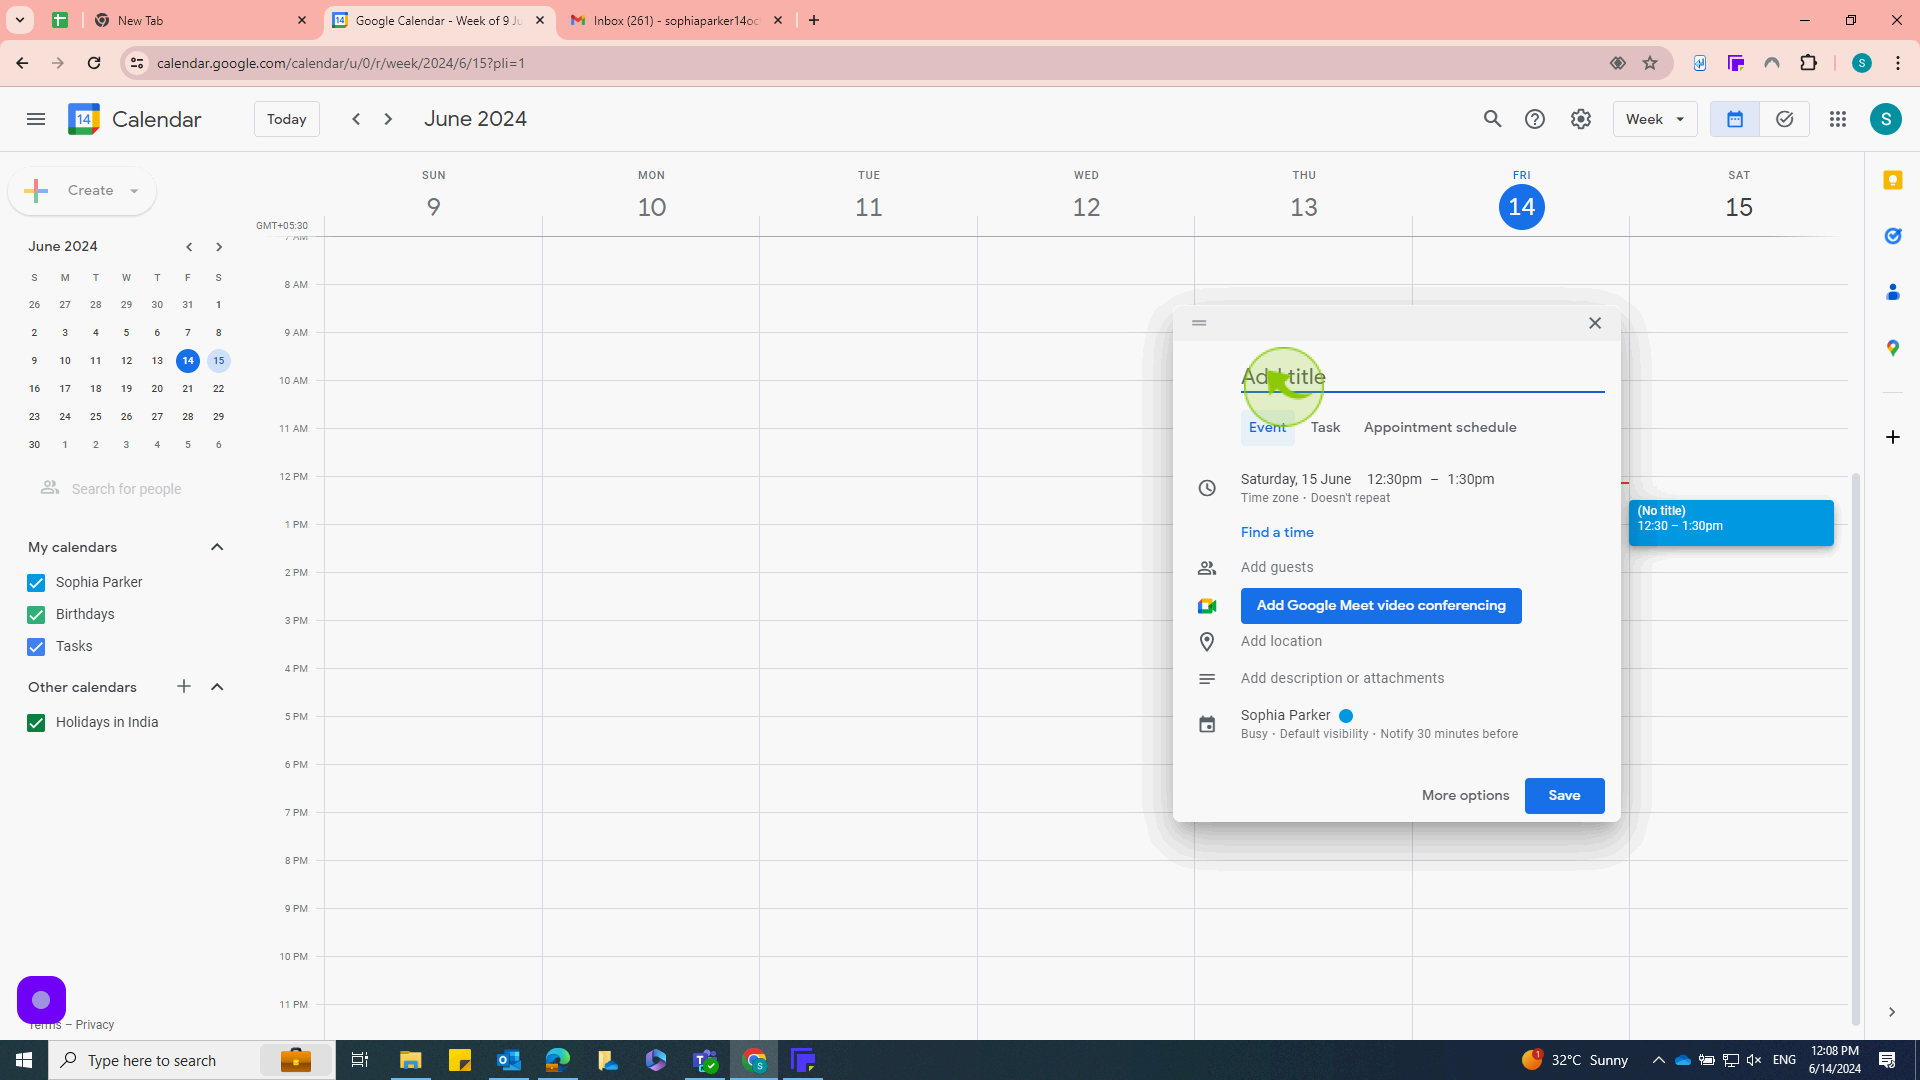This screenshot has width=1920, height=1080.
Task: Collapse the My calendars section
Action: 216,547
